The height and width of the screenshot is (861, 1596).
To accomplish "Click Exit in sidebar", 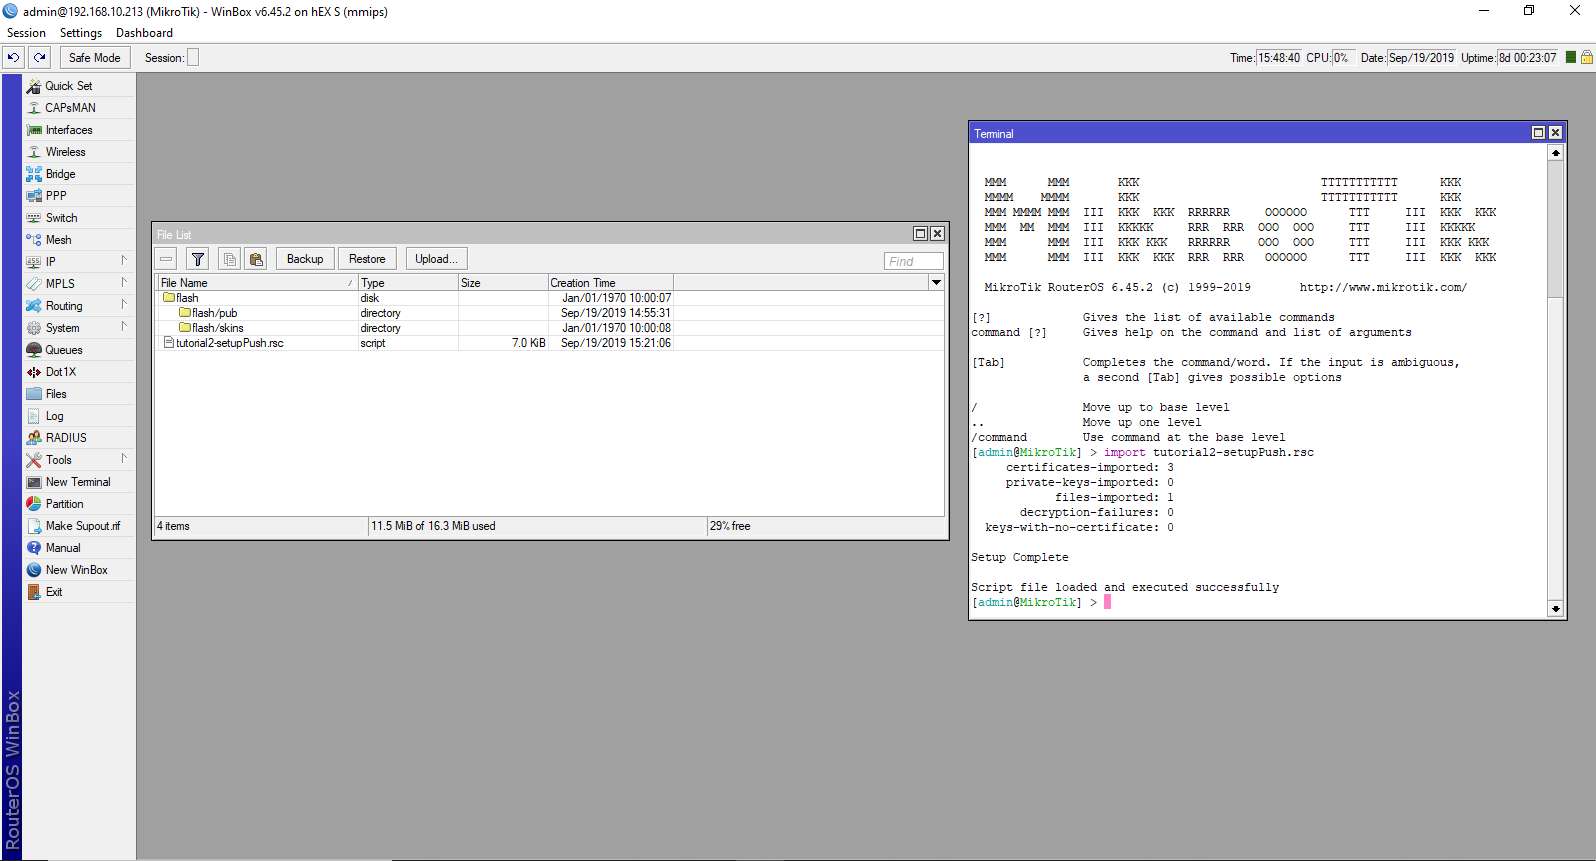I will [79, 592].
